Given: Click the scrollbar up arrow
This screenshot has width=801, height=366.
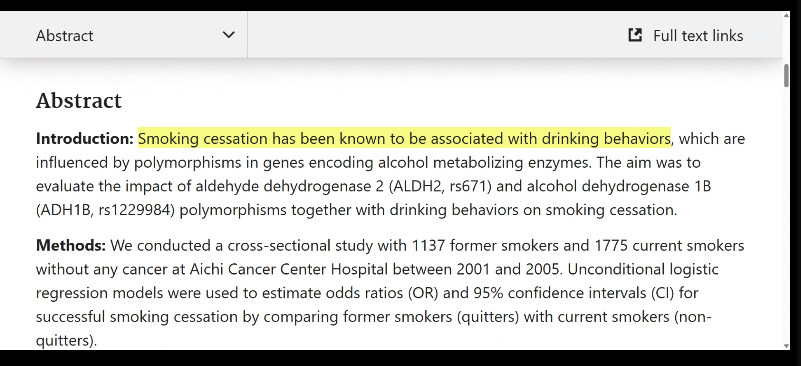Looking at the screenshot, I should (x=786, y=16).
